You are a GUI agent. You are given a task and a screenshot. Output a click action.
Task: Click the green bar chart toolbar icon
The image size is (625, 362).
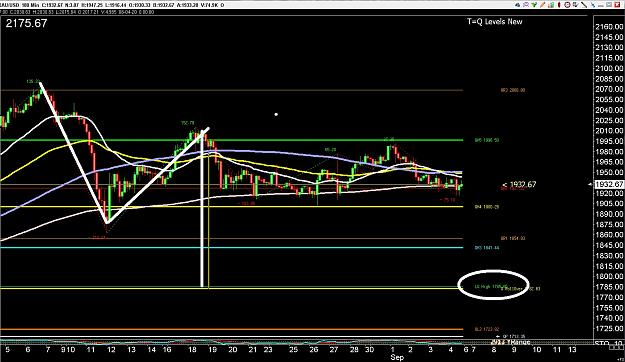pos(551,5)
